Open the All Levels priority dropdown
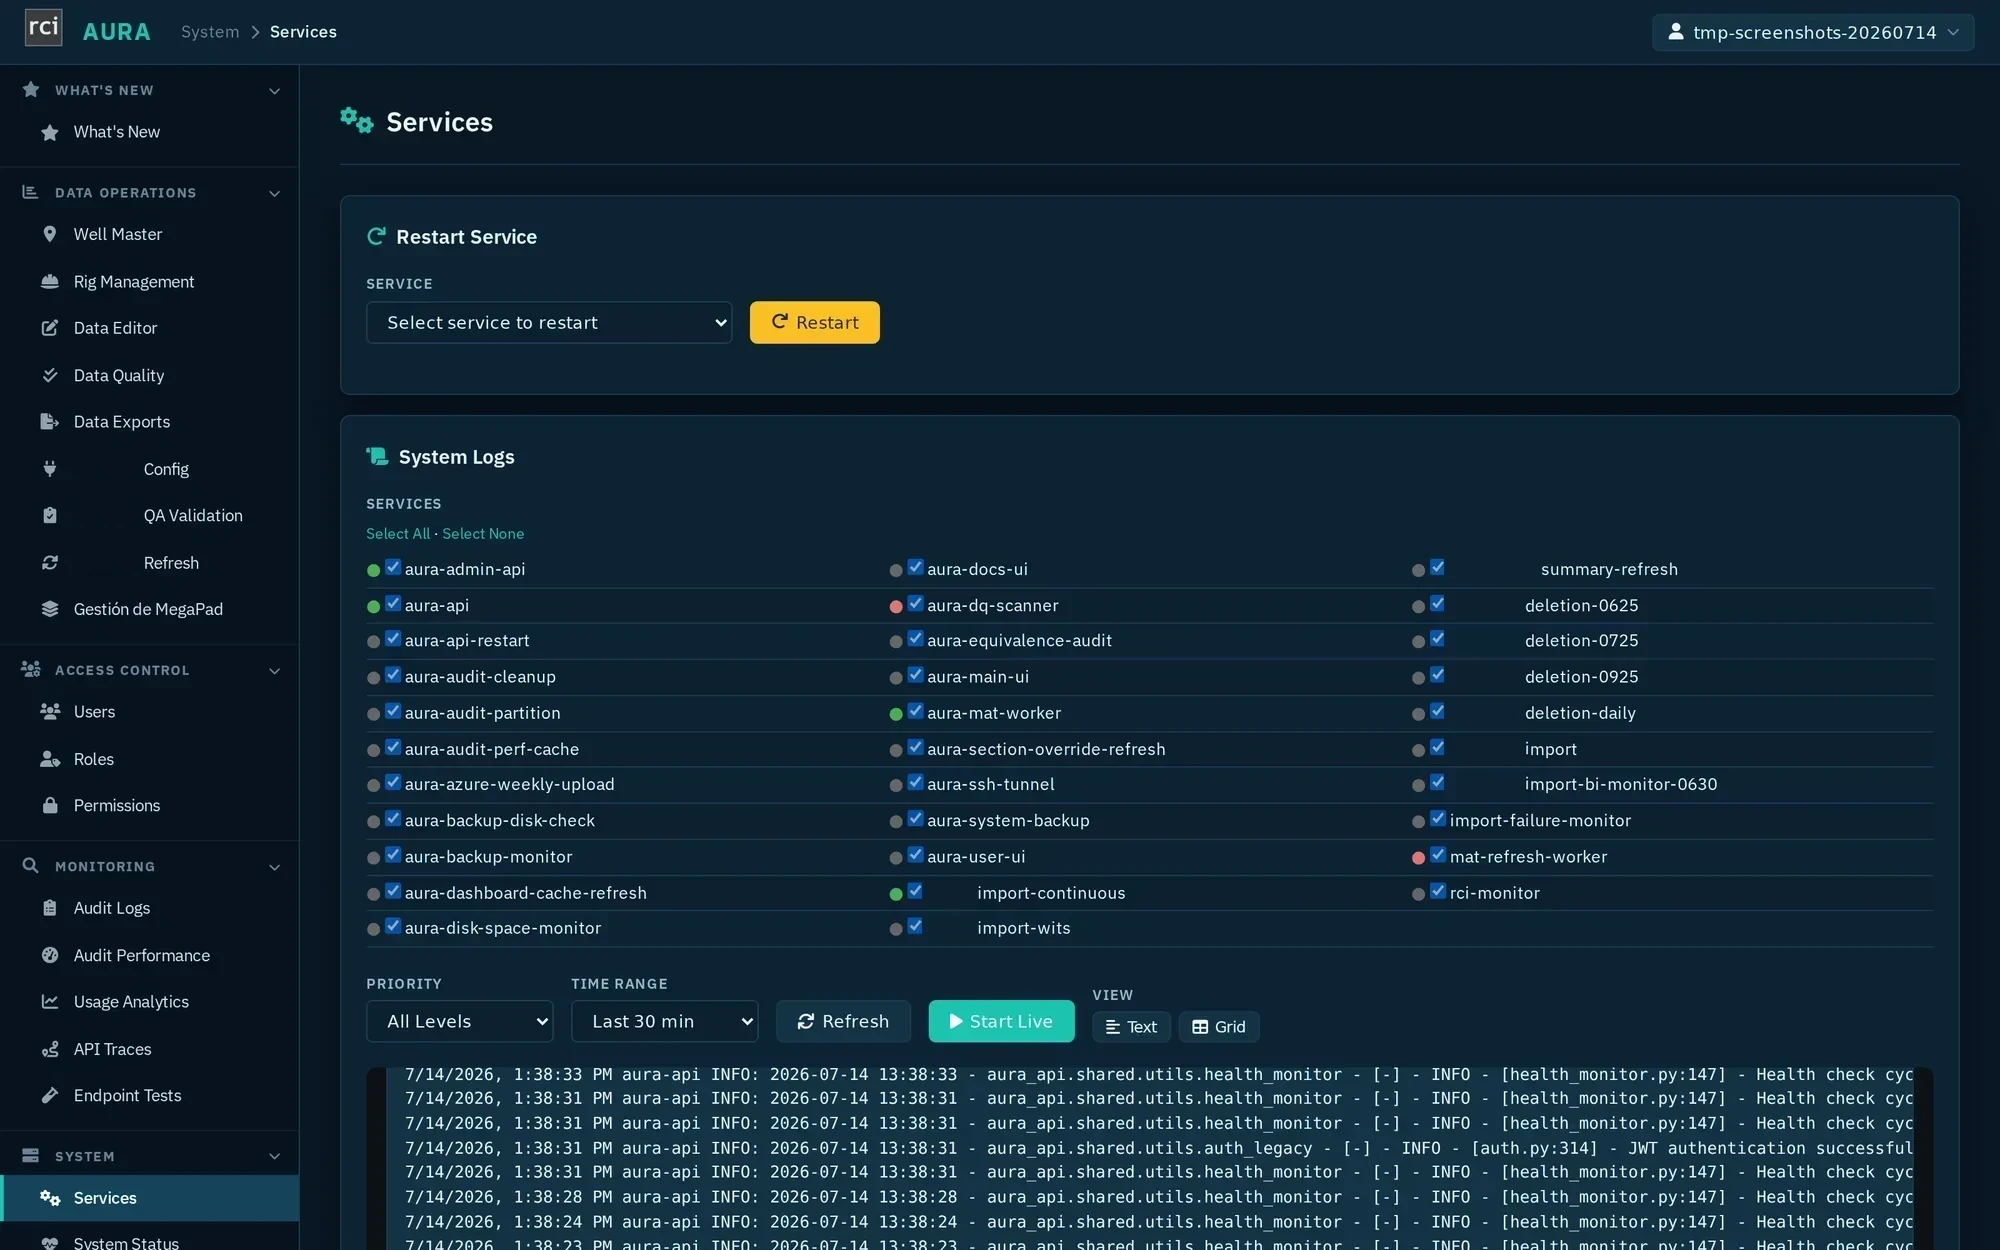 (x=459, y=1021)
